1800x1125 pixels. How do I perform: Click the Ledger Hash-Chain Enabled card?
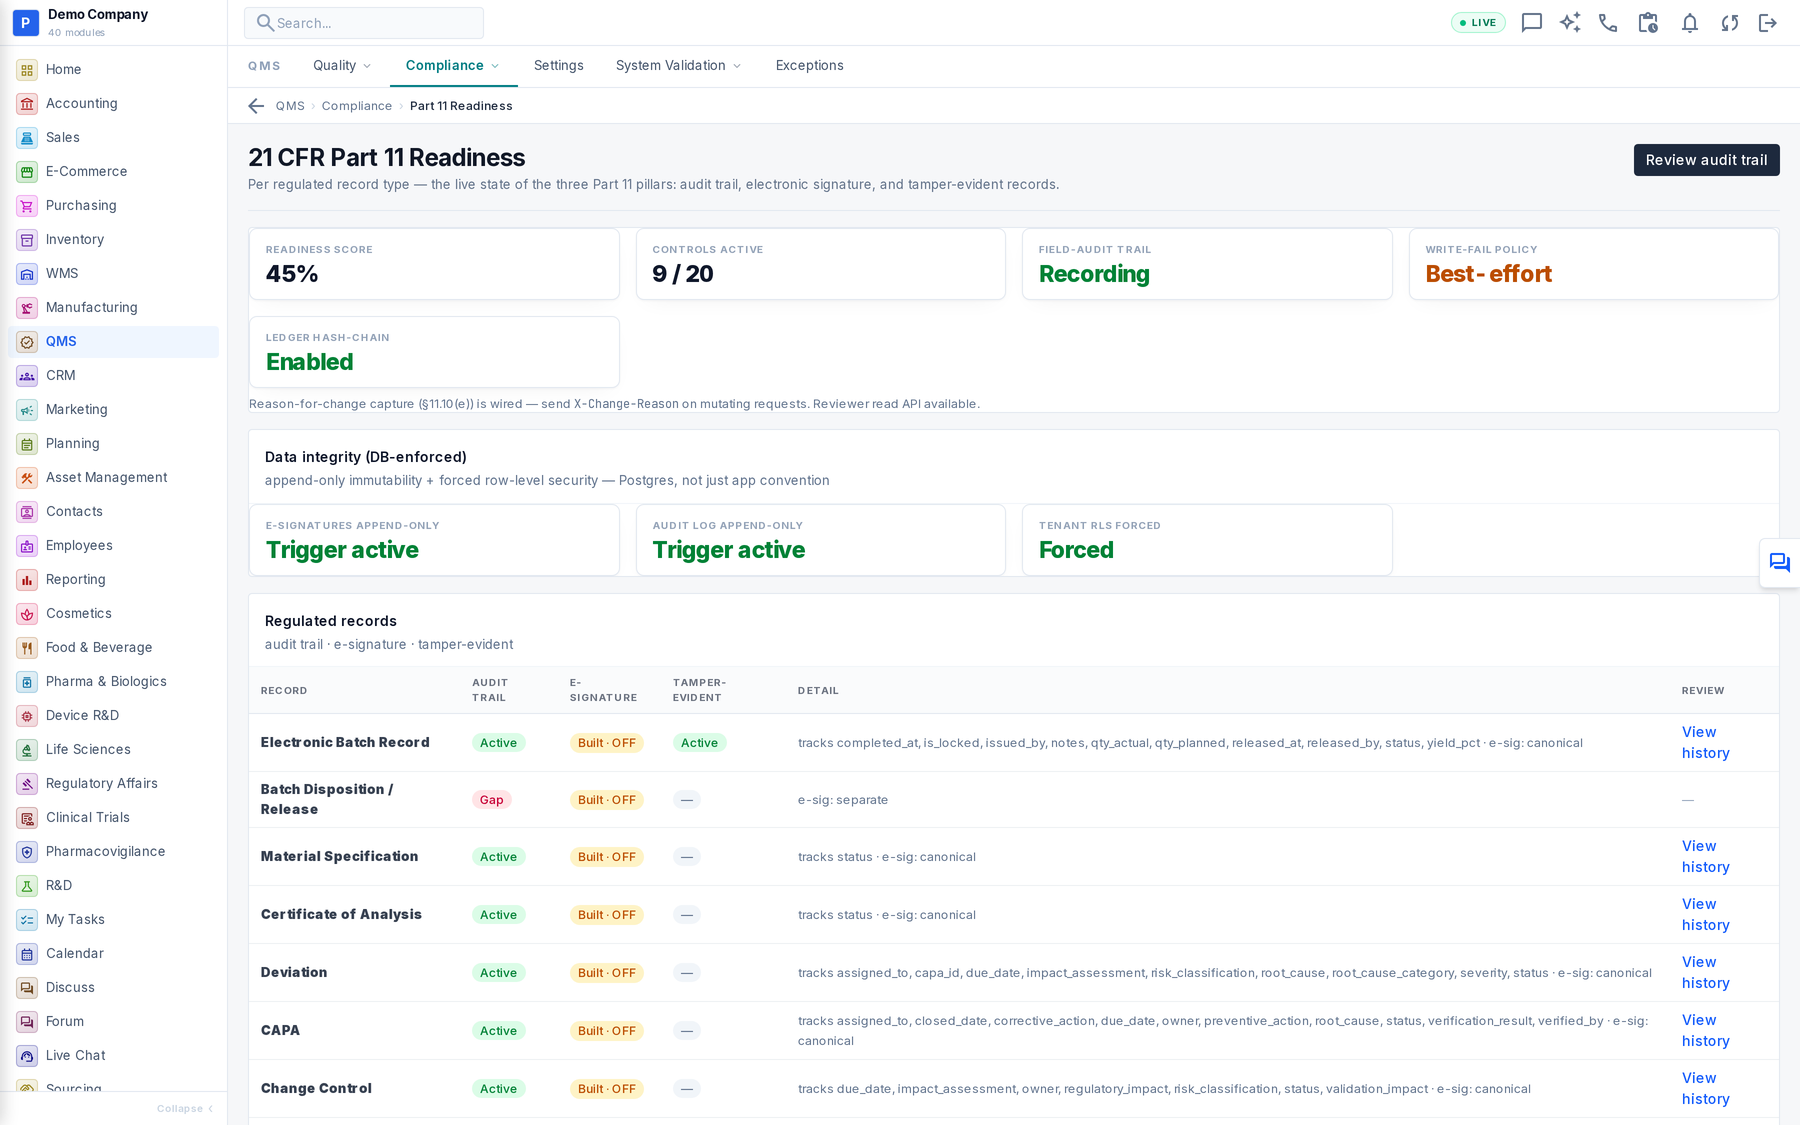tap(434, 352)
